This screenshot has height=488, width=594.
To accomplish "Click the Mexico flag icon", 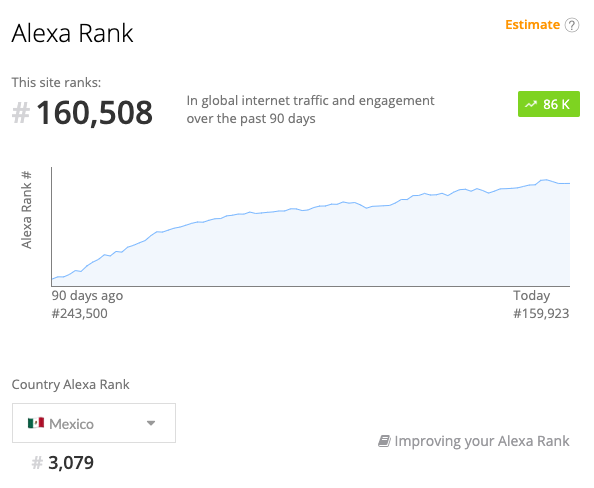I will pos(36,423).
